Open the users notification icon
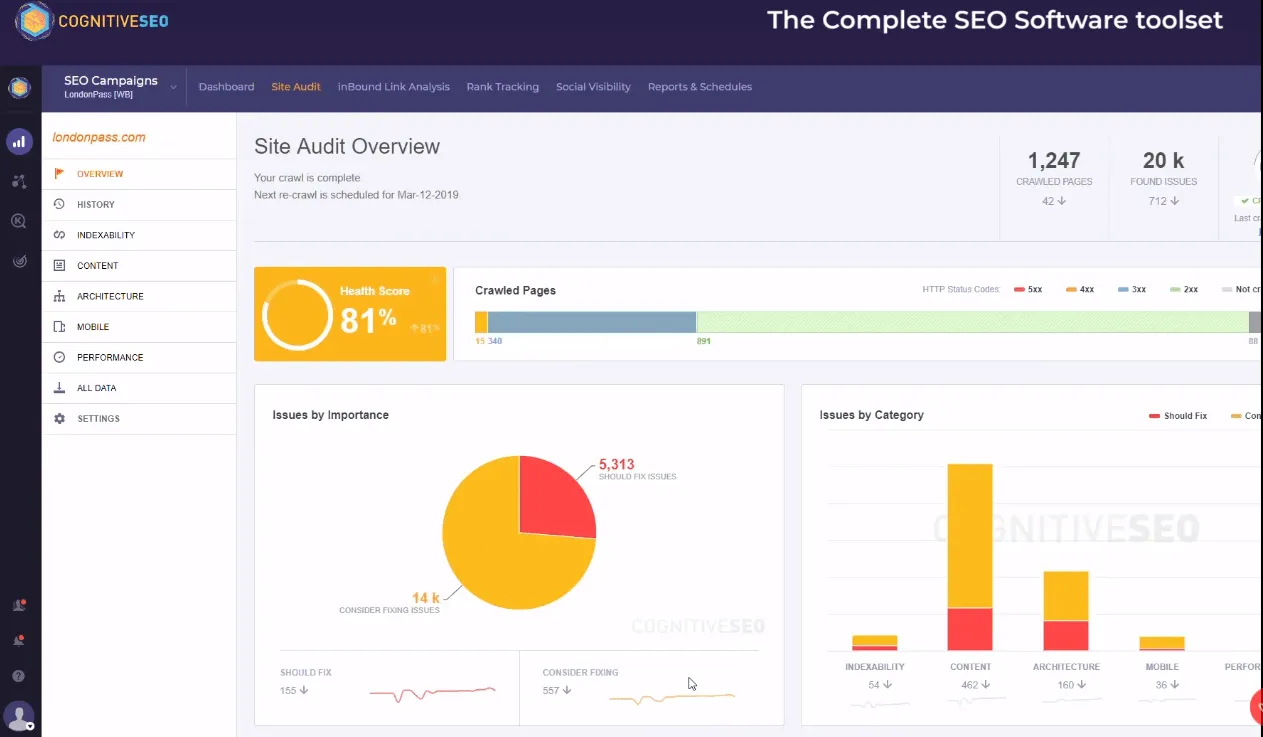Image resolution: width=1263 pixels, height=737 pixels. tap(19, 605)
